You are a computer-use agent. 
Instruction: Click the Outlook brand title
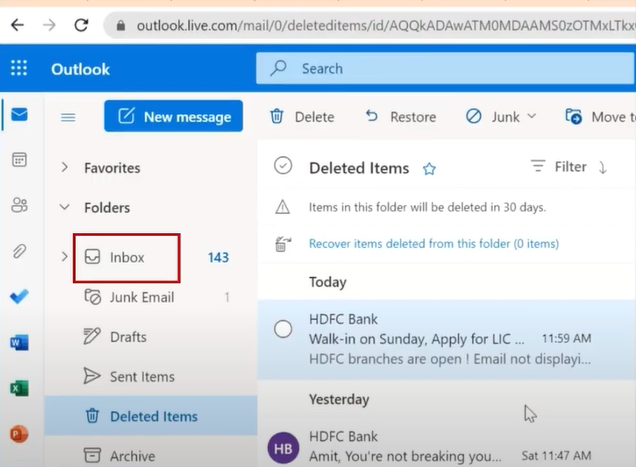(80, 69)
